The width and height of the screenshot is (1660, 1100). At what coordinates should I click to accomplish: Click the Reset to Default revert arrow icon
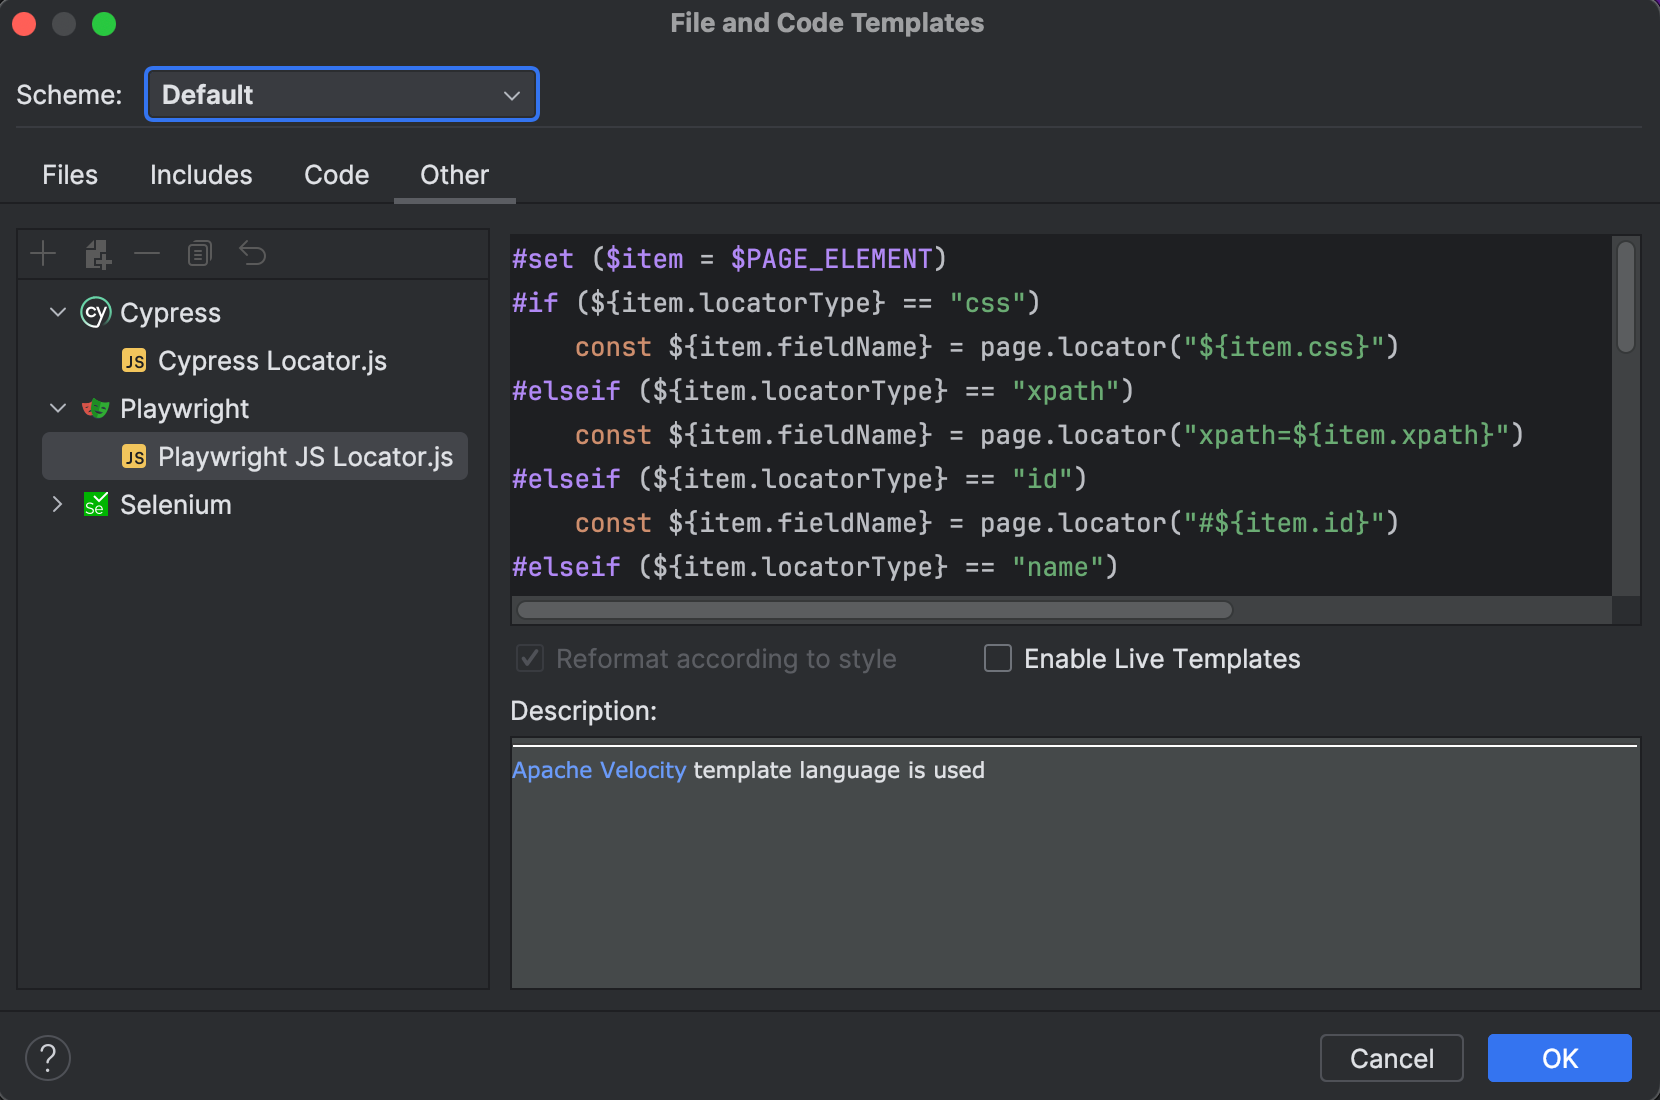252,253
